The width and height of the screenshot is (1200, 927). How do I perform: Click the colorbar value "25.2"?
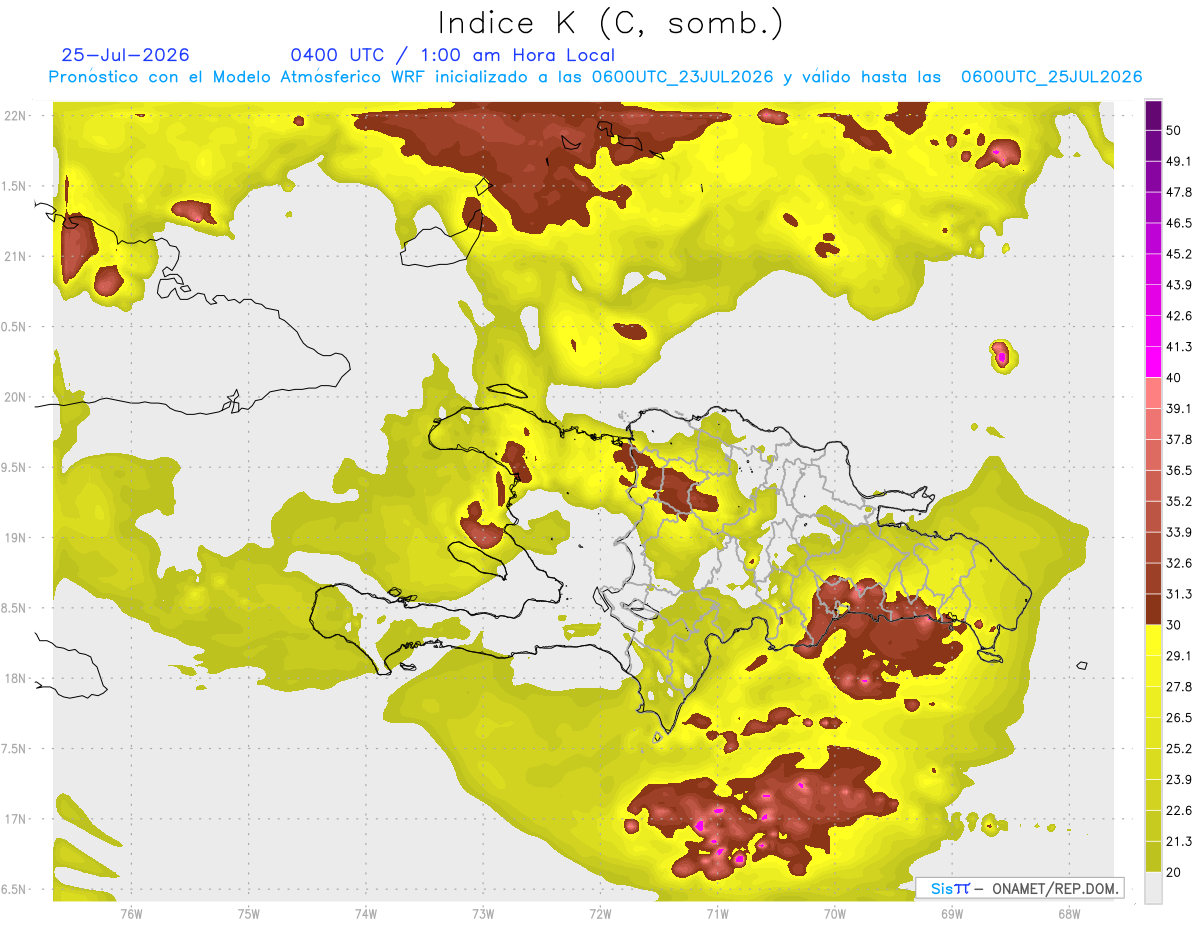(x=1179, y=748)
